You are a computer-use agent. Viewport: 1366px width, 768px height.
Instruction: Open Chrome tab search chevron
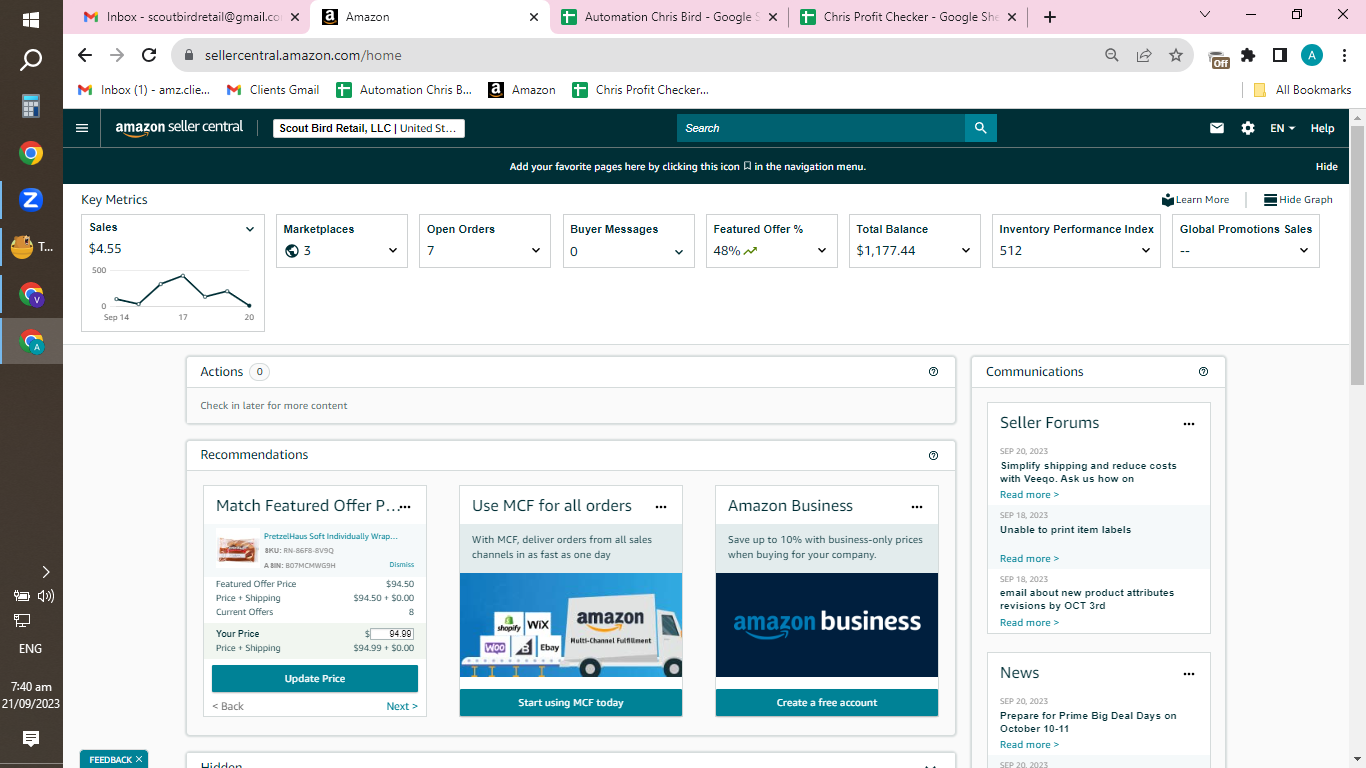coord(1204,15)
